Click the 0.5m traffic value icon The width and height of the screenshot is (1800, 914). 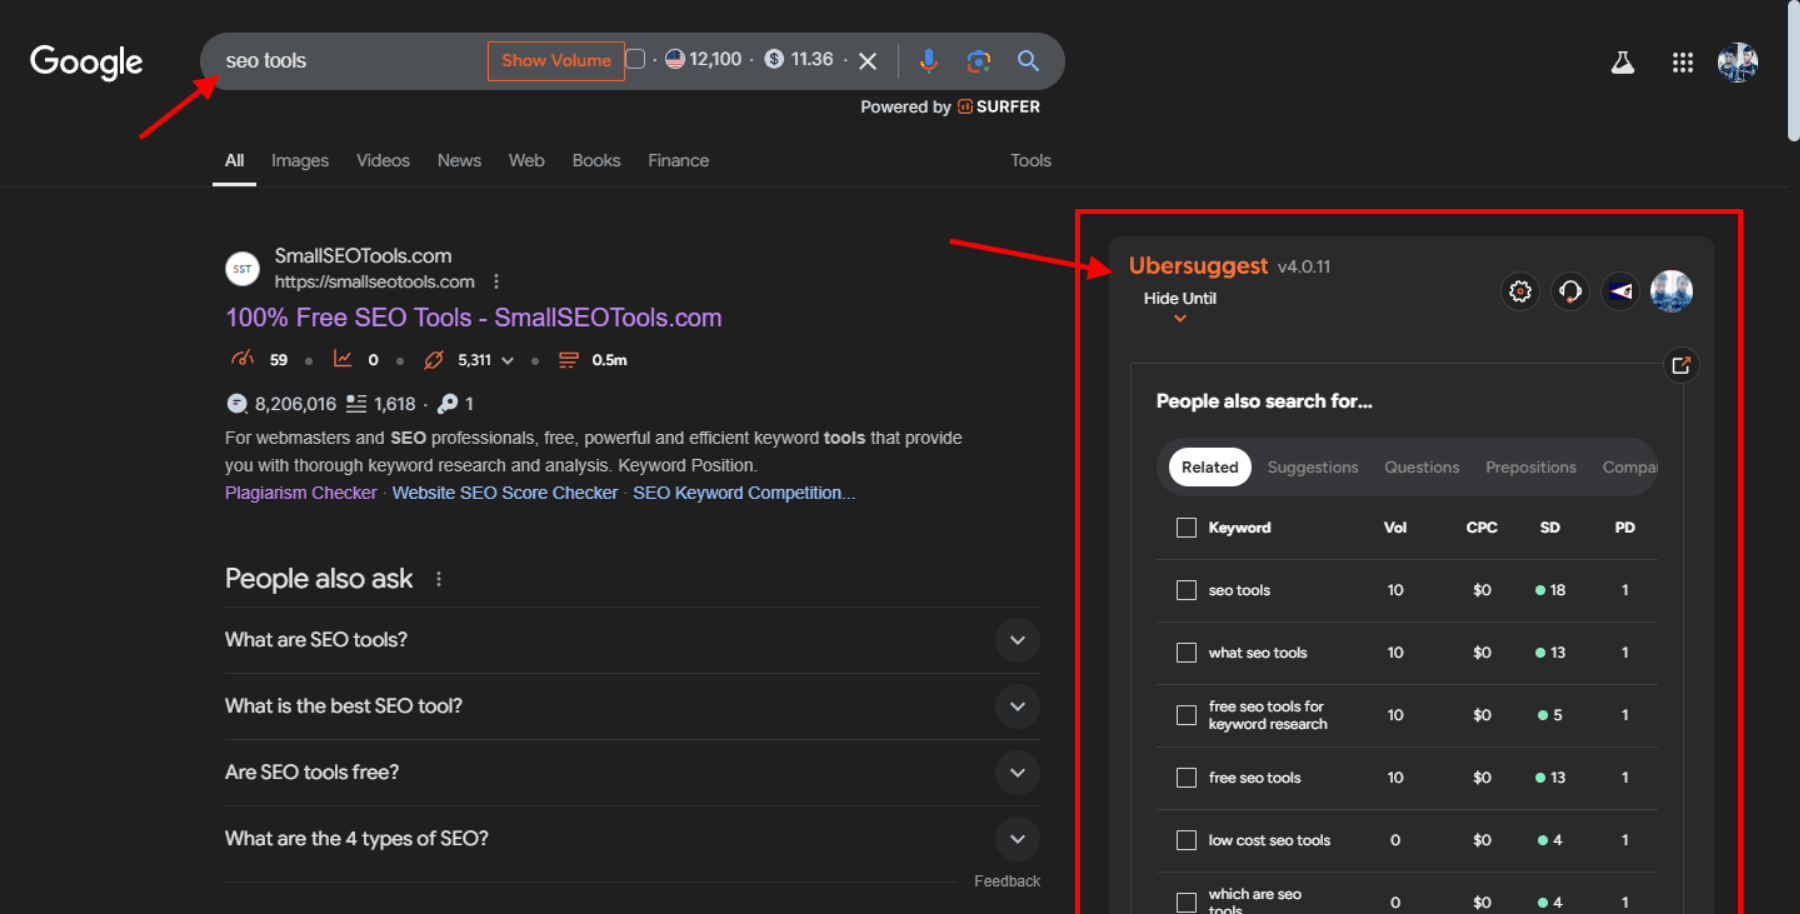pyautogui.click(x=568, y=360)
